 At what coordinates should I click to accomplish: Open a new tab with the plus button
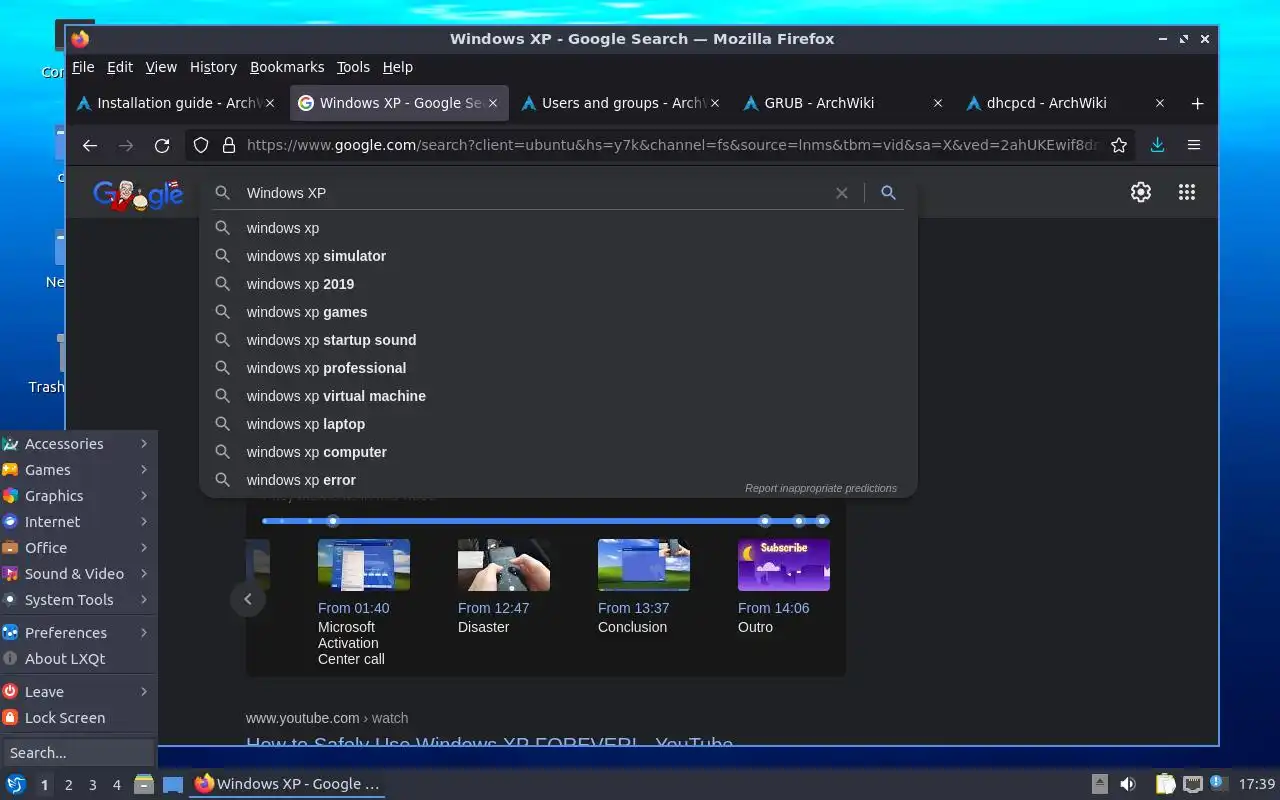1197,103
